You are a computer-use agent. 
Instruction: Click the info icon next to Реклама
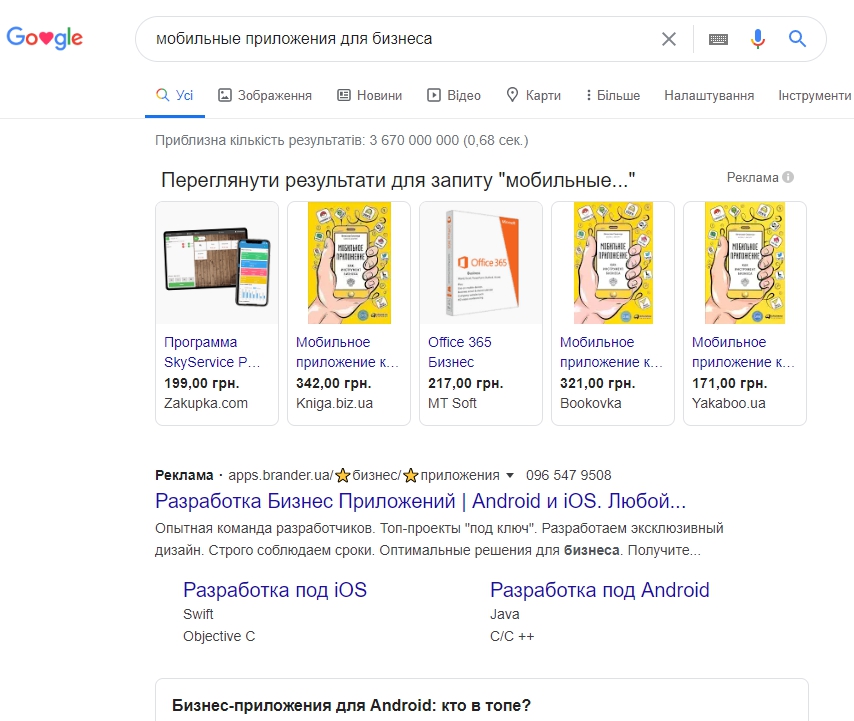pyautogui.click(x=788, y=177)
